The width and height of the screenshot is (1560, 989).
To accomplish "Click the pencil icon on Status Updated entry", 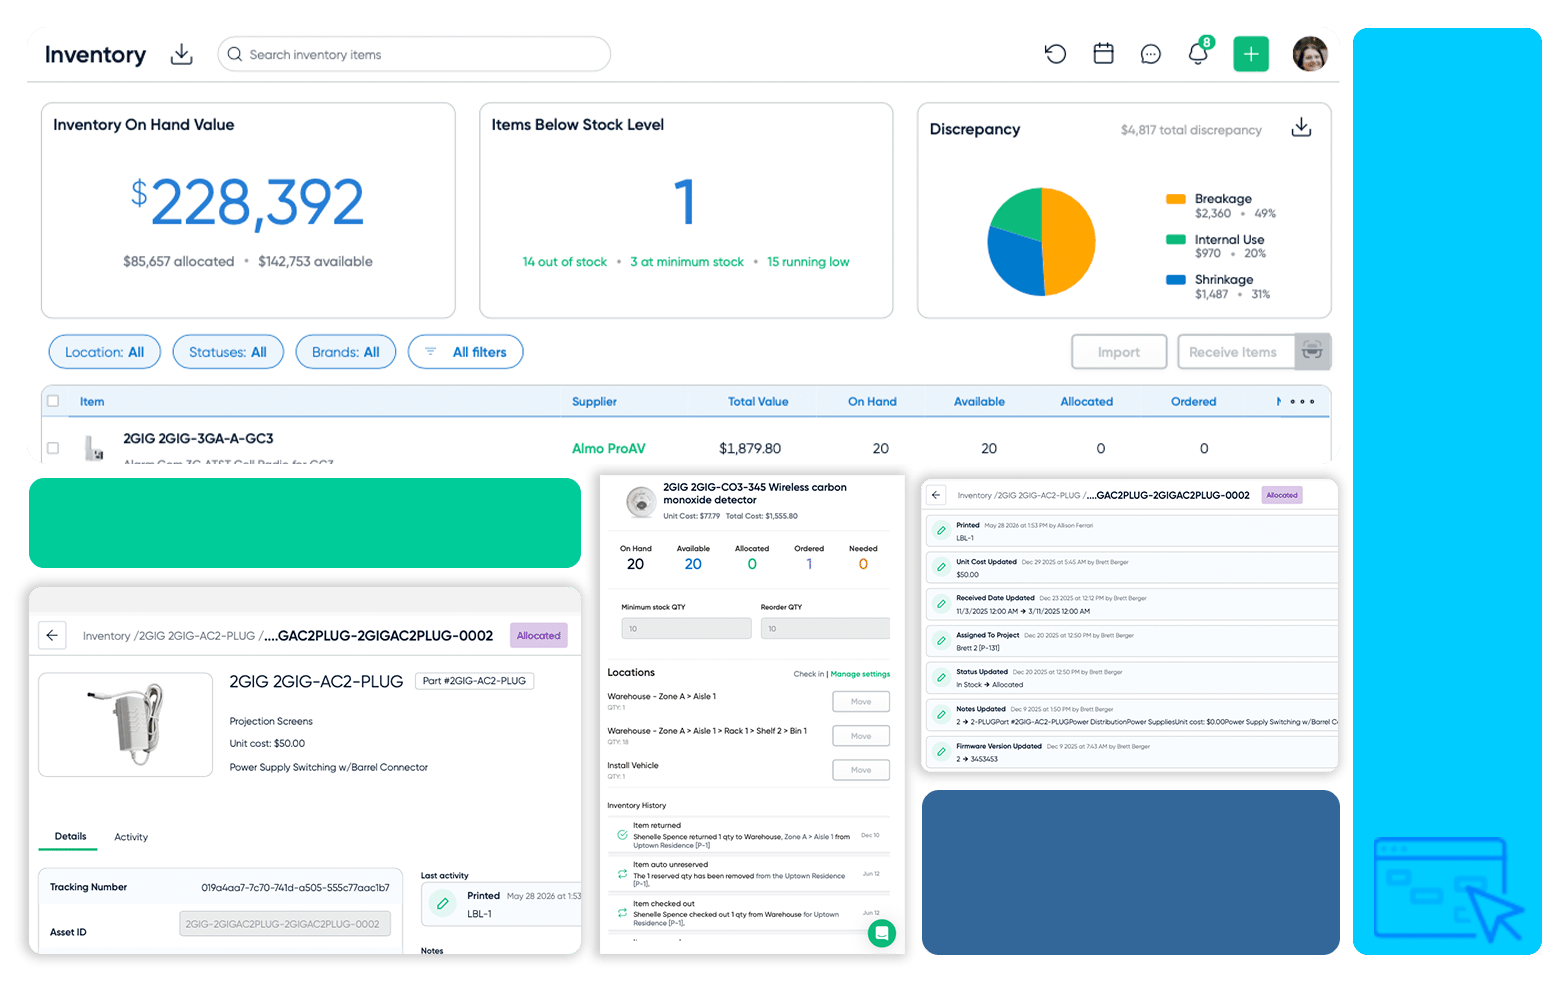I will click(941, 678).
